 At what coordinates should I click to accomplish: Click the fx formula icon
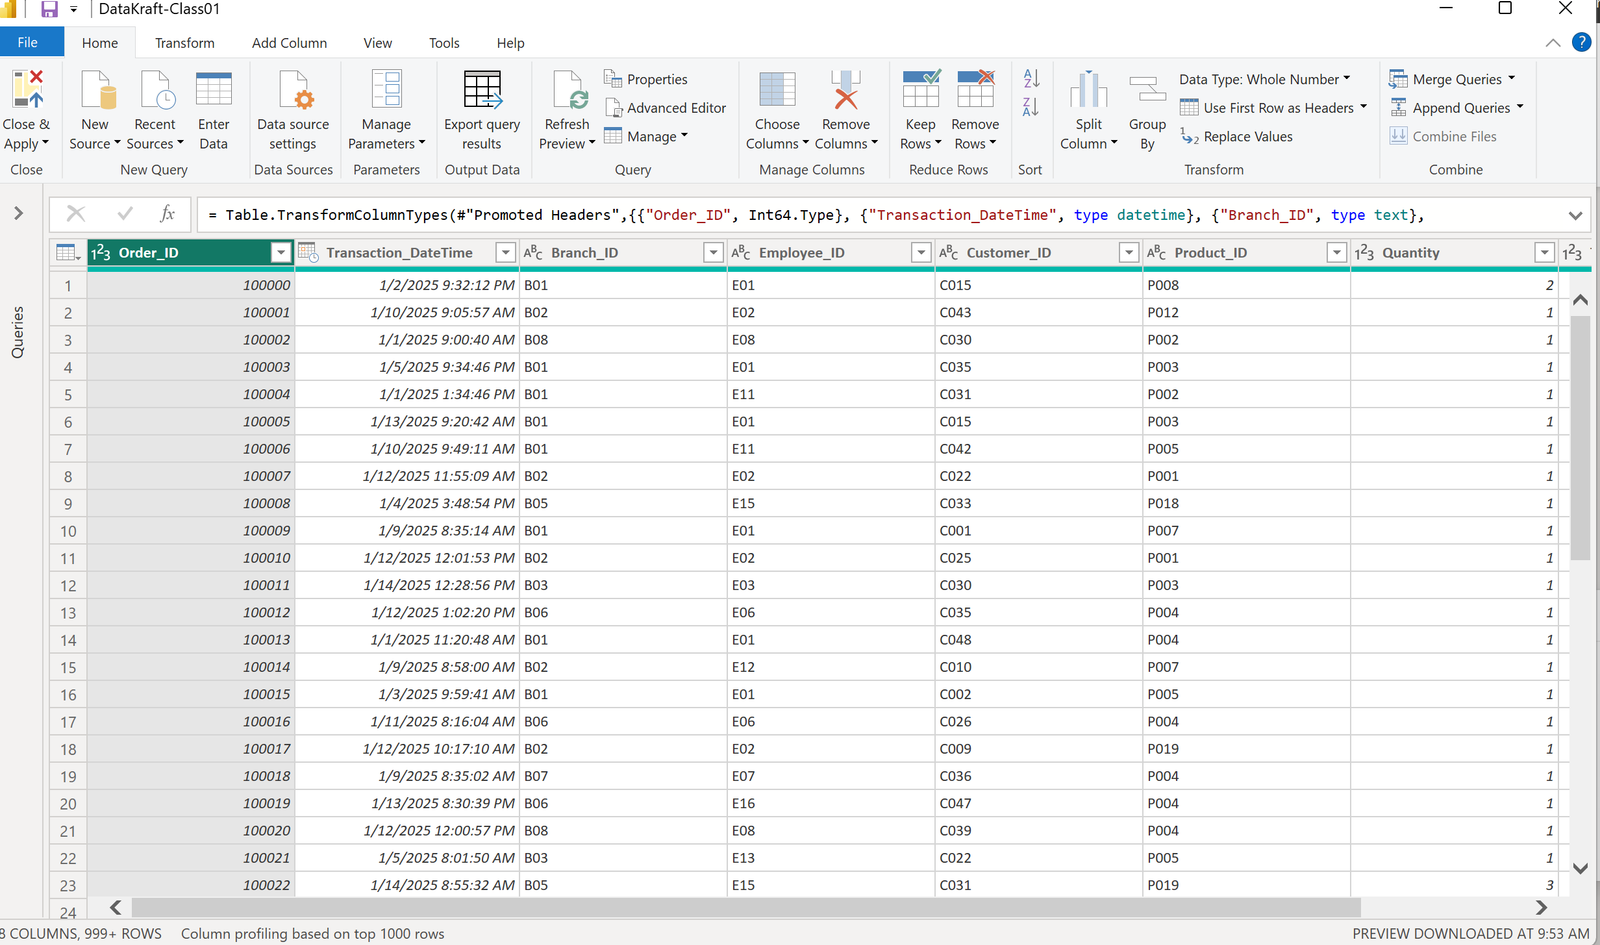(x=168, y=213)
